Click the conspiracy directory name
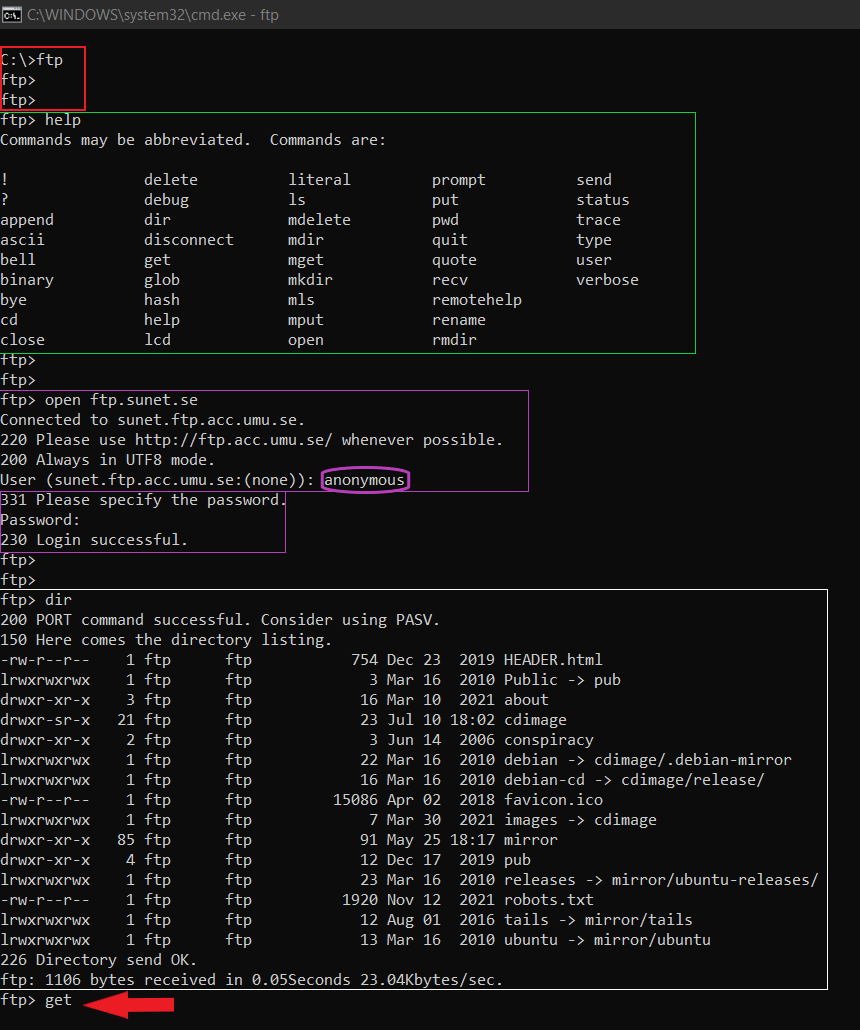Screen dimensions: 860x1030 [549, 740]
